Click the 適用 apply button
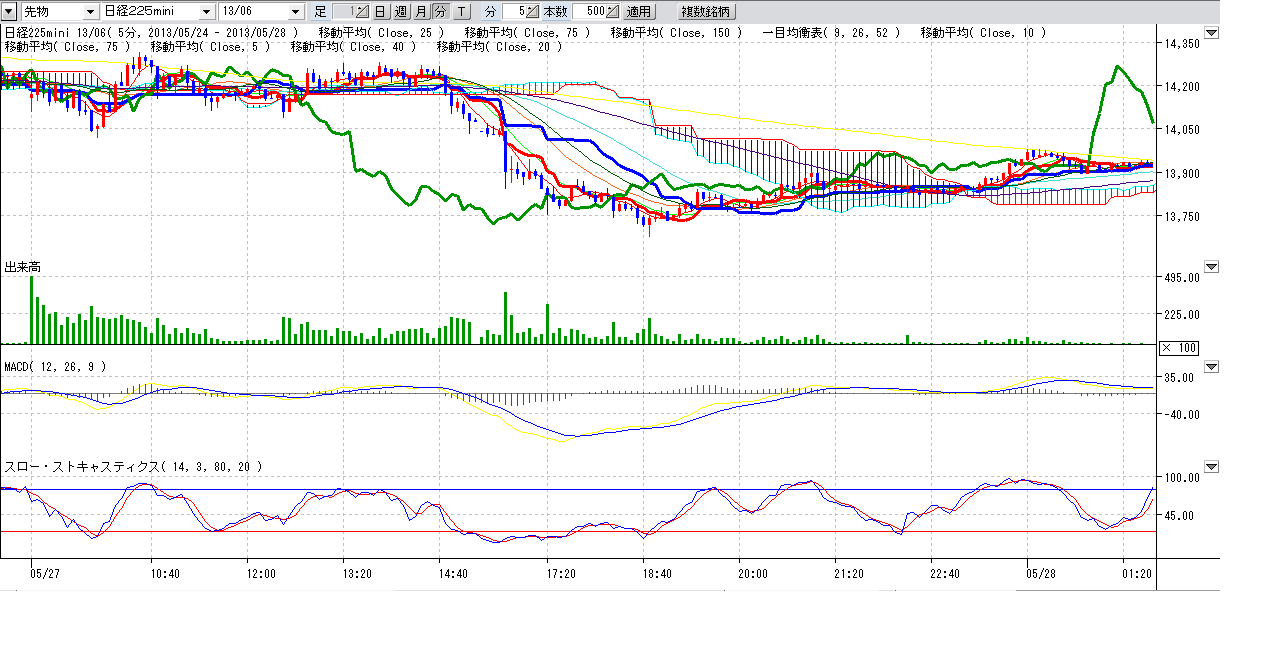Image resolution: width=1272 pixels, height=658 pixels. point(638,12)
